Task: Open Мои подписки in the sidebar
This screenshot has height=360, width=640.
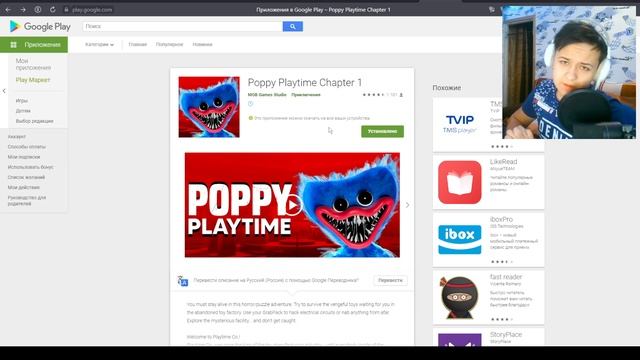Action: point(24,157)
